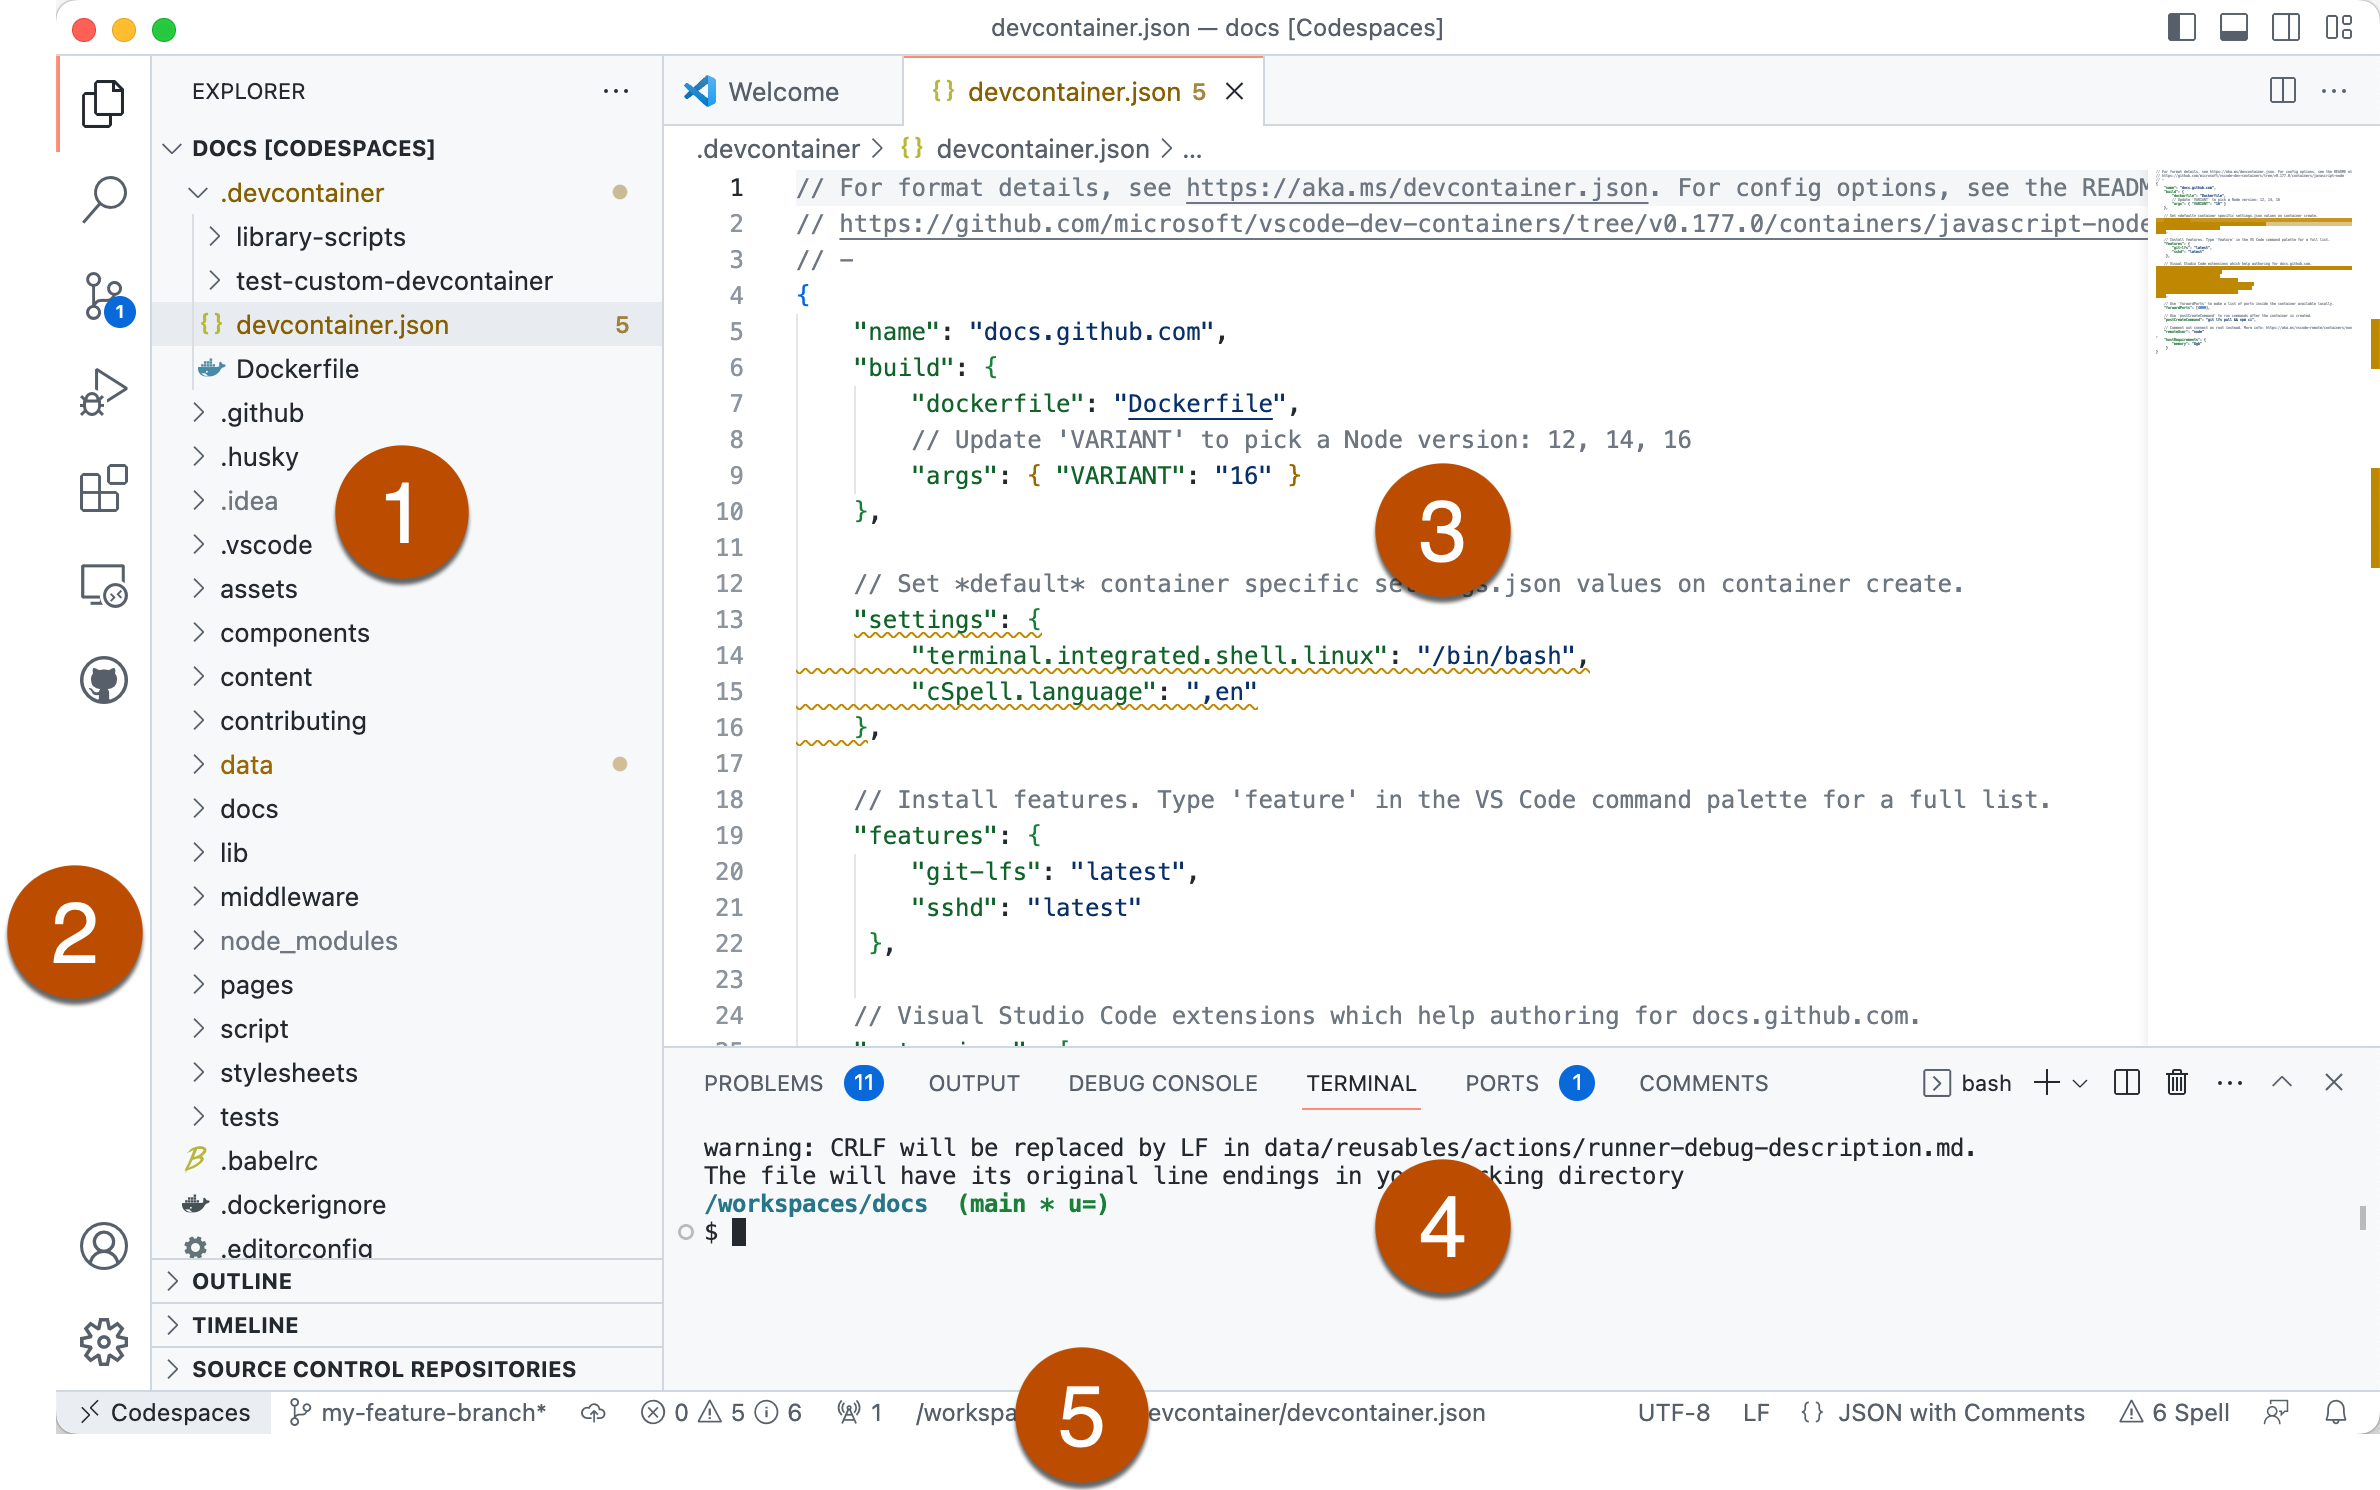Open the Run and Debug view
Screen dimensions: 2380x1490
(x=104, y=390)
